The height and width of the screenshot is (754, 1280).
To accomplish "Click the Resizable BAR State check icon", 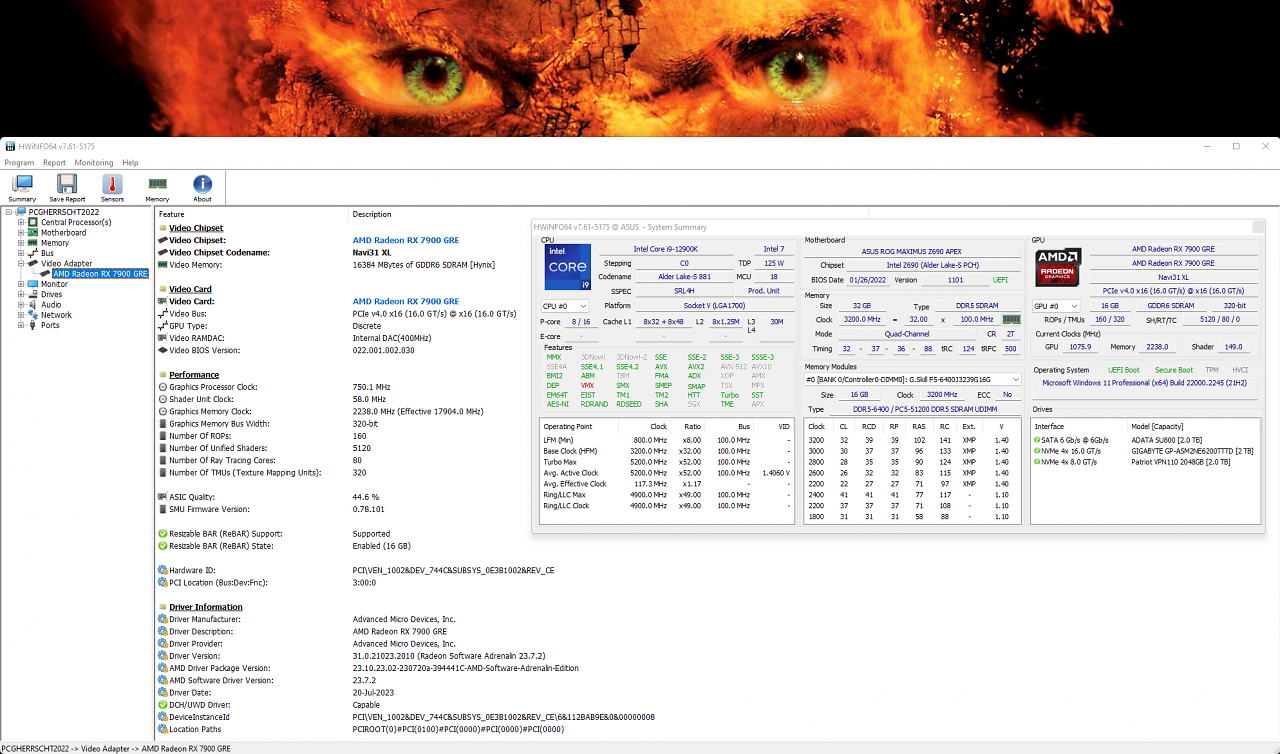I will click(x=163, y=546).
